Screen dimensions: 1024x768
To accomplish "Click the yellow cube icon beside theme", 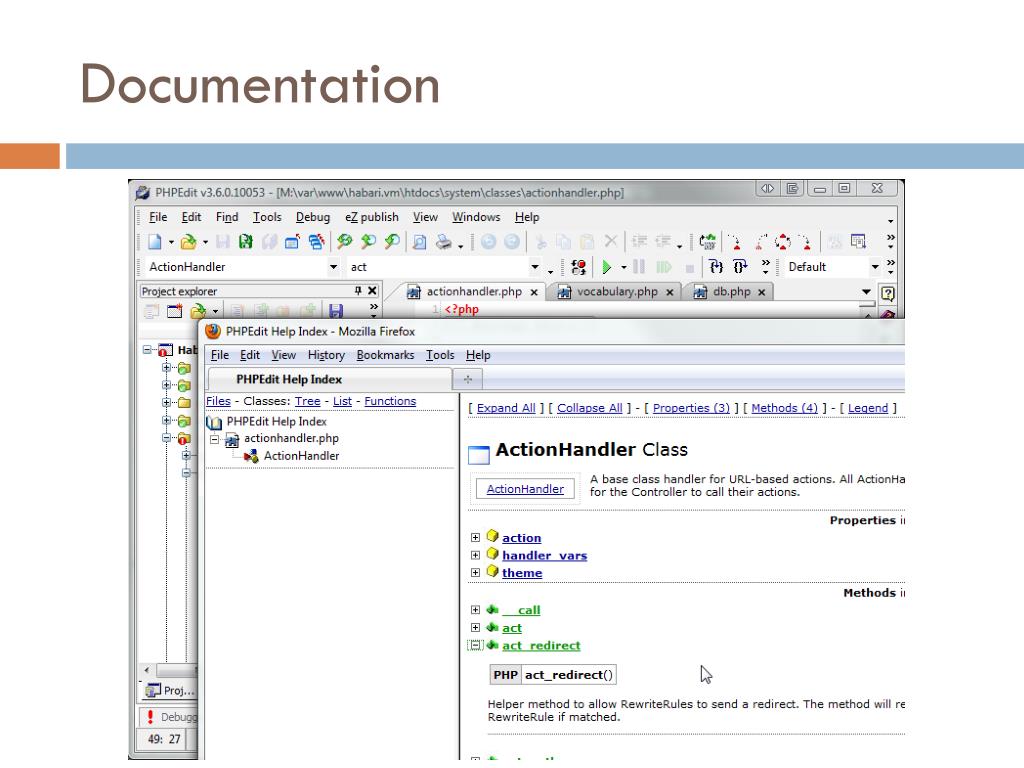I will click(x=492, y=572).
